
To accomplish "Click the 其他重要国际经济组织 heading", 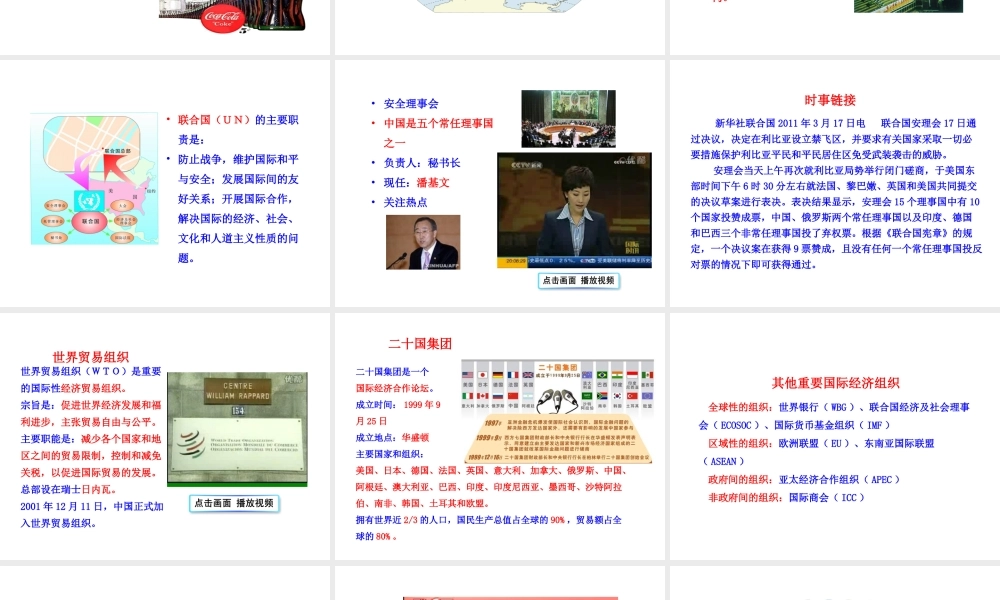I will coord(835,383).
